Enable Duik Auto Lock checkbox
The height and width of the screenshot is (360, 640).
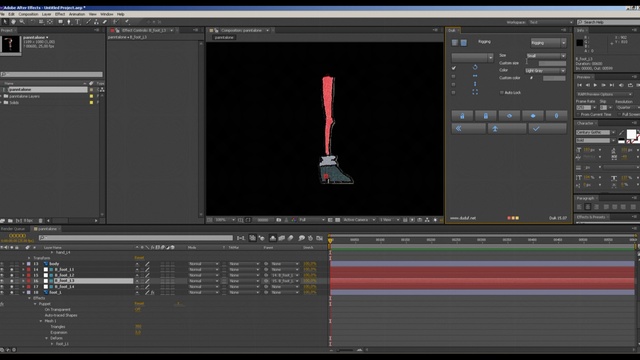tap(502, 93)
